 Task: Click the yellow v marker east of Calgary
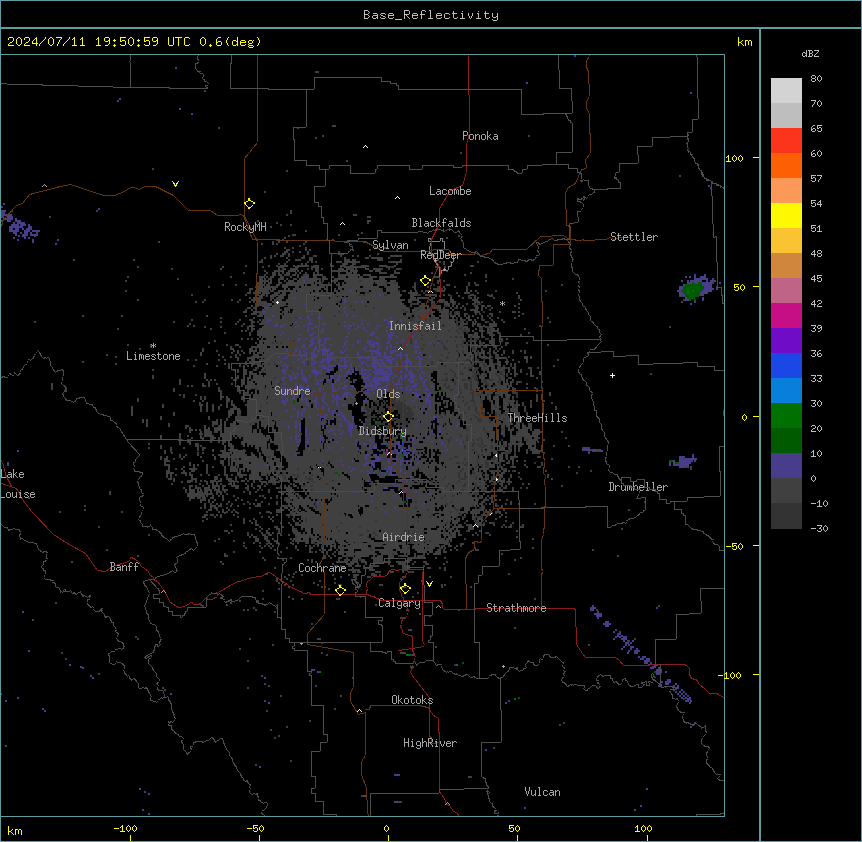[x=429, y=584]
